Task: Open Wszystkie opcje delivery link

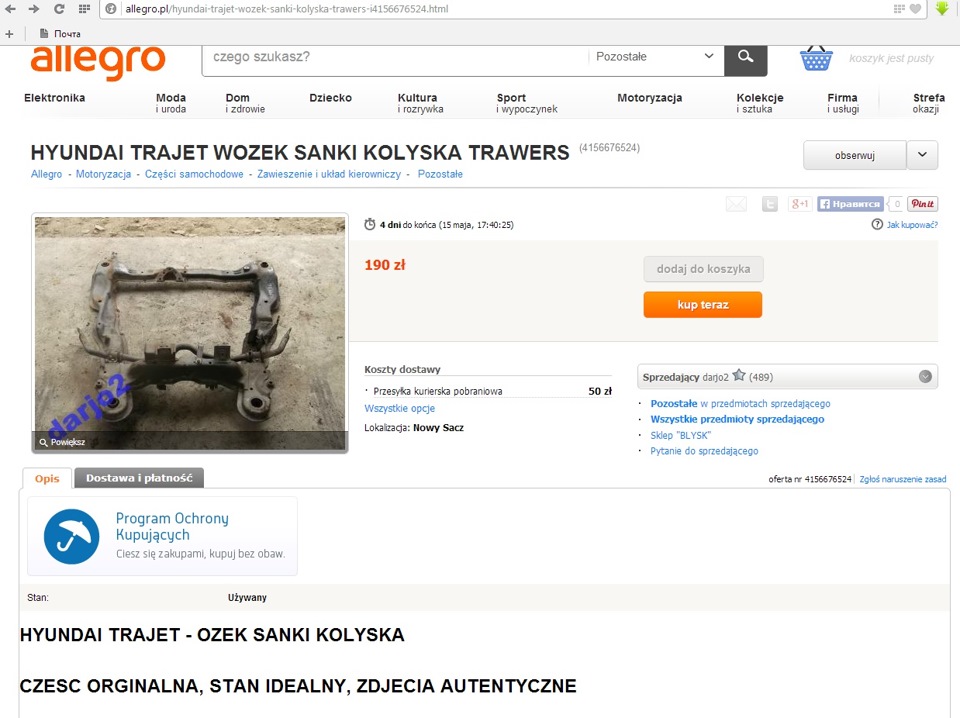Action: [399, 408]
